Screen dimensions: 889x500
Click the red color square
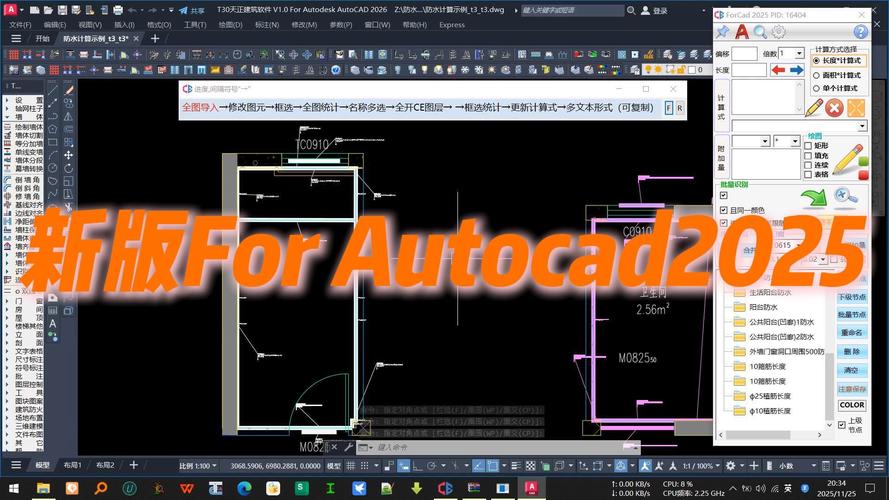[863, 175]
